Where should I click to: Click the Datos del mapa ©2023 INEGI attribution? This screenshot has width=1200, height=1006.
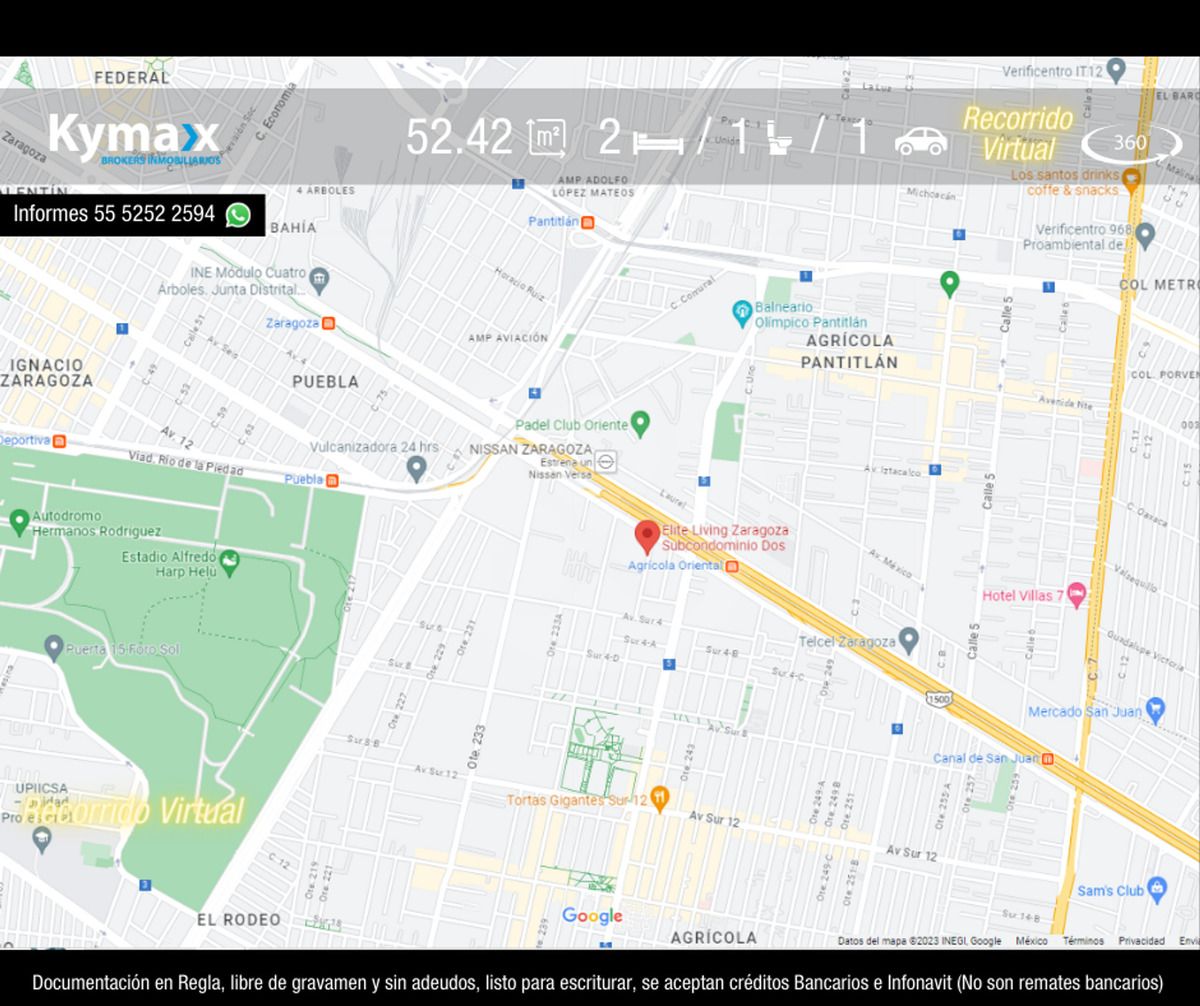point(920,941)
